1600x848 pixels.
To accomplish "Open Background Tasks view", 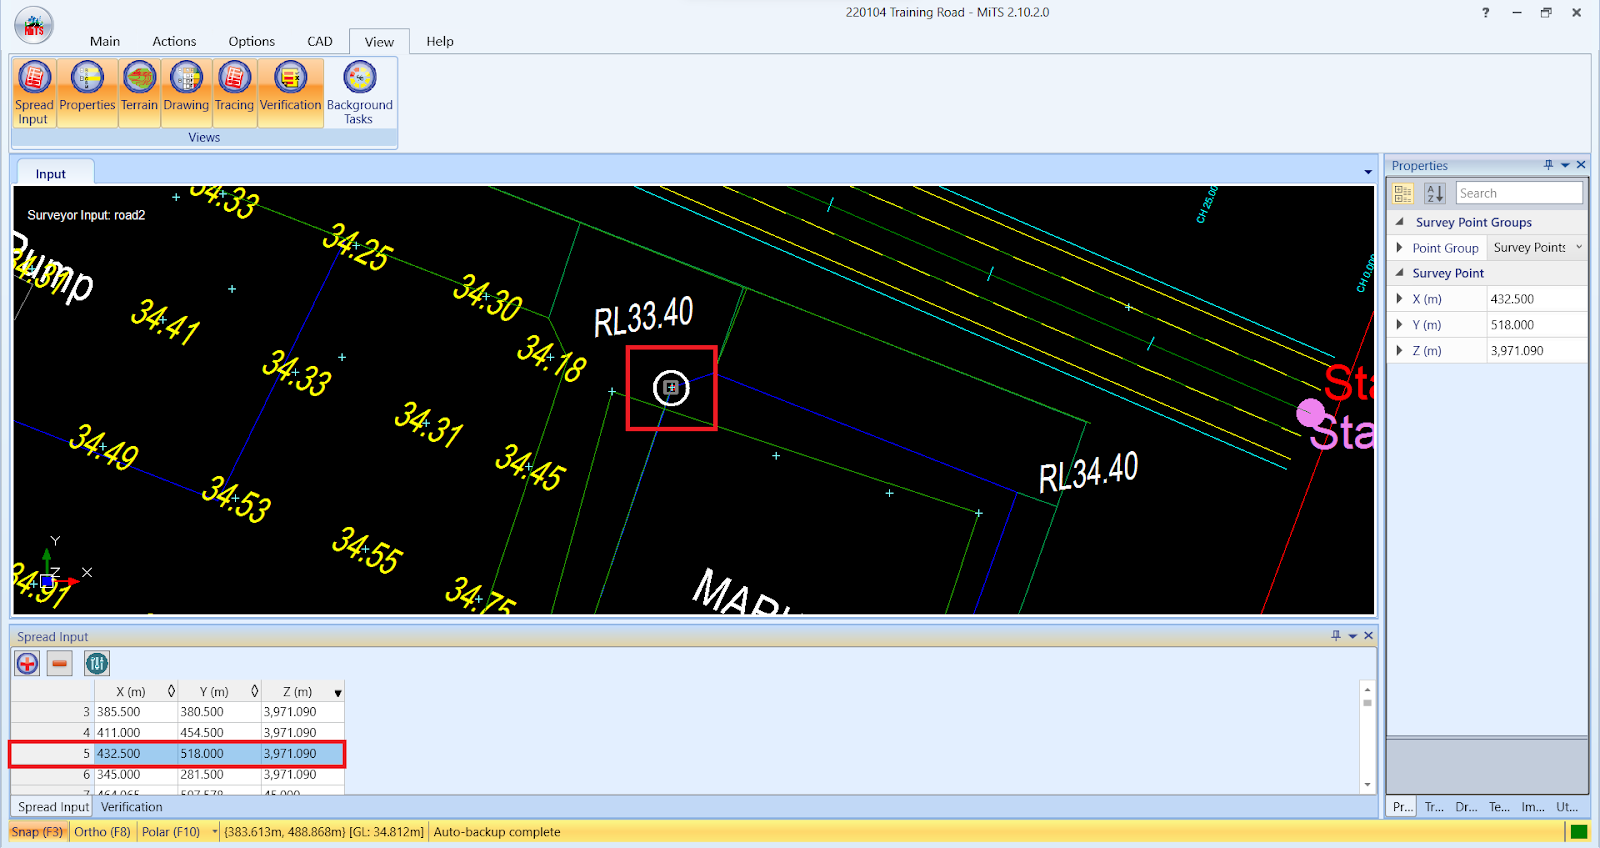I will (x=360, y=92).
